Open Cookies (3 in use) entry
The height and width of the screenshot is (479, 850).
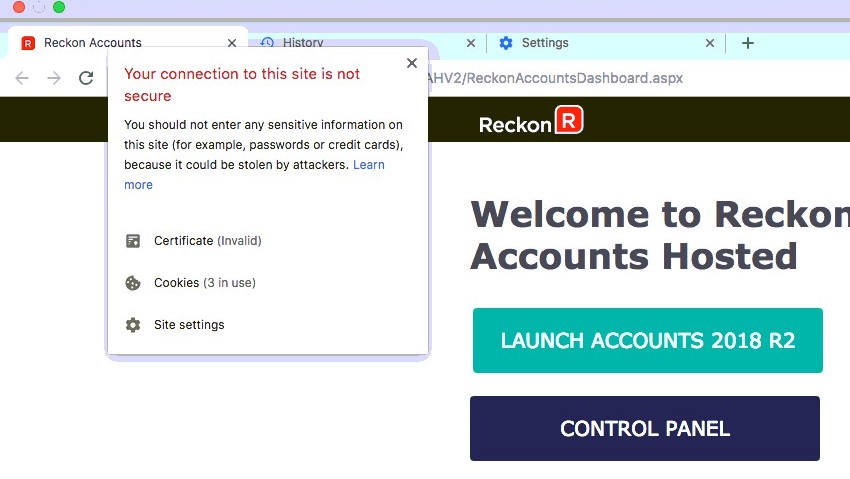coord(205,283)
